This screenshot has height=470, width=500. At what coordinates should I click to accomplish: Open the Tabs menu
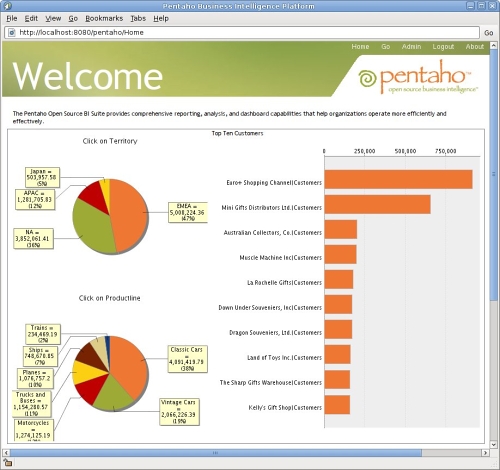(x=138, y=19)
